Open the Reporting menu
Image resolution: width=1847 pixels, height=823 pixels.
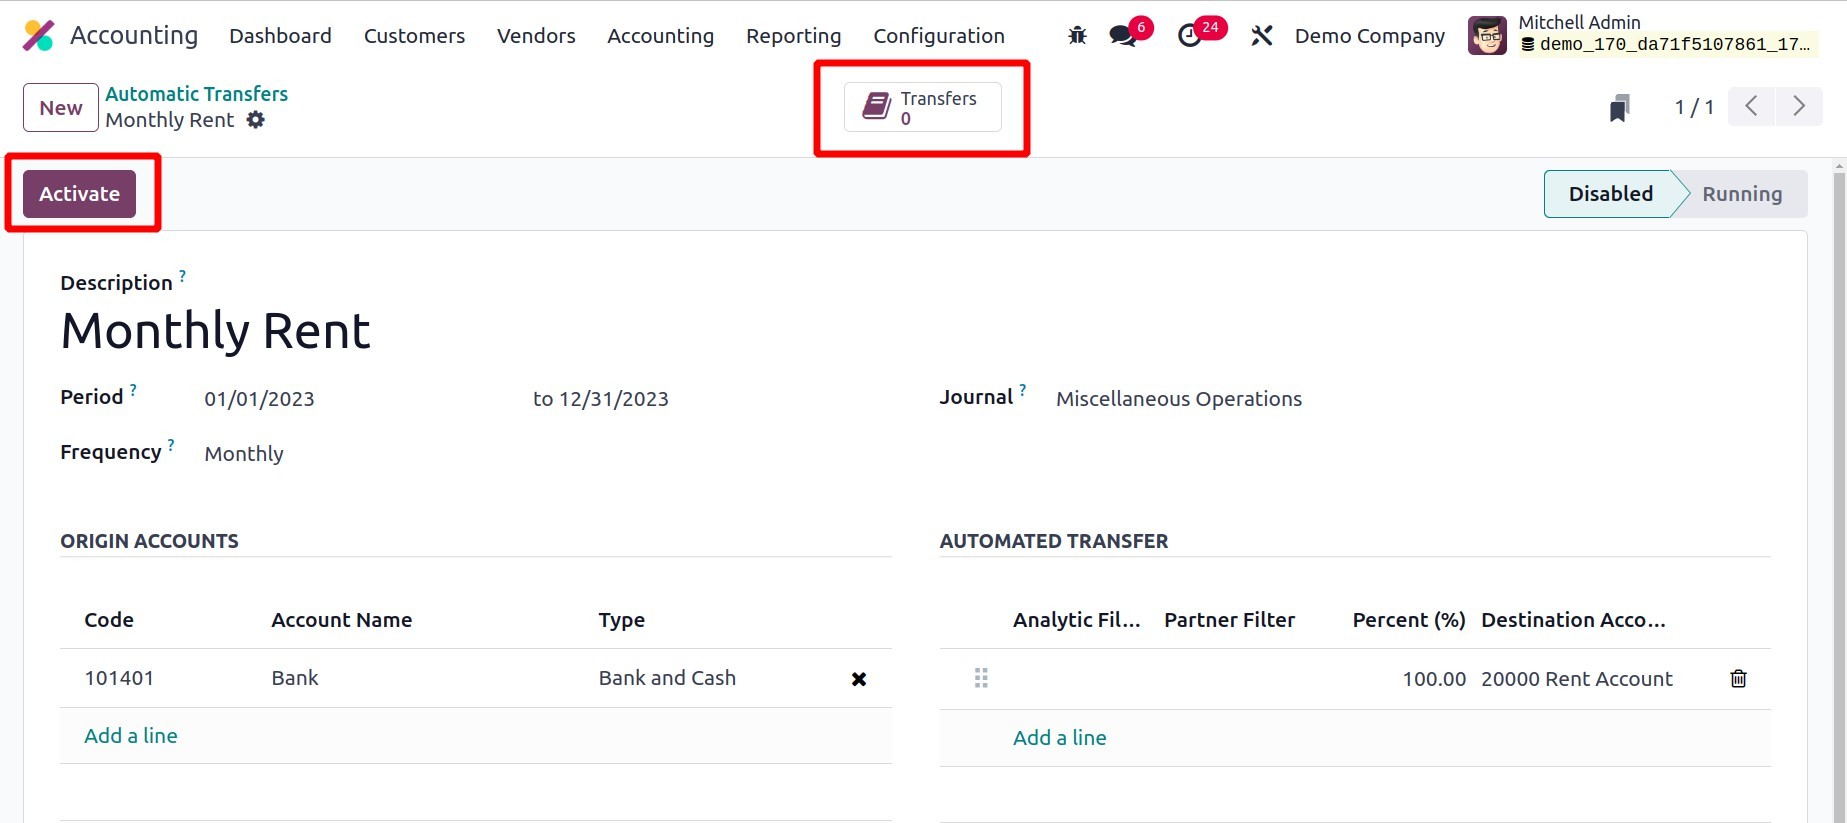point(793,36)
